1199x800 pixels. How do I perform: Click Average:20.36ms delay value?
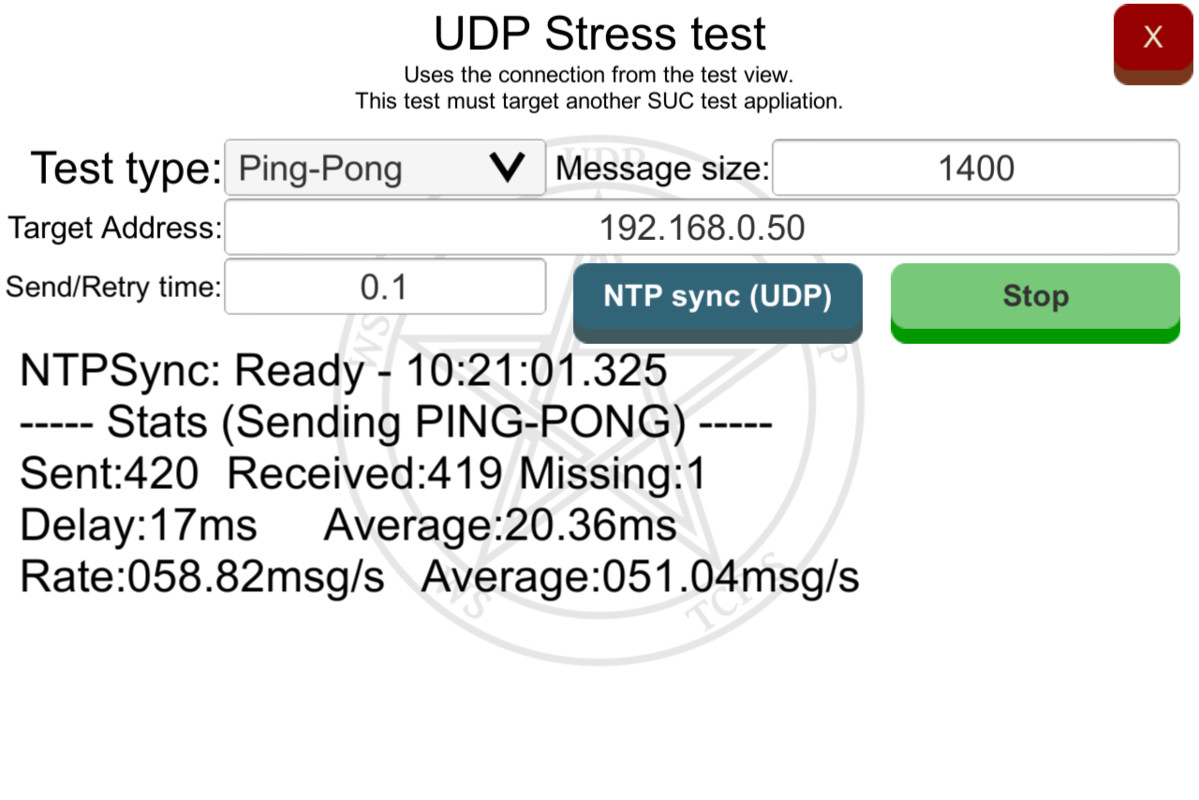click(501, 525)
